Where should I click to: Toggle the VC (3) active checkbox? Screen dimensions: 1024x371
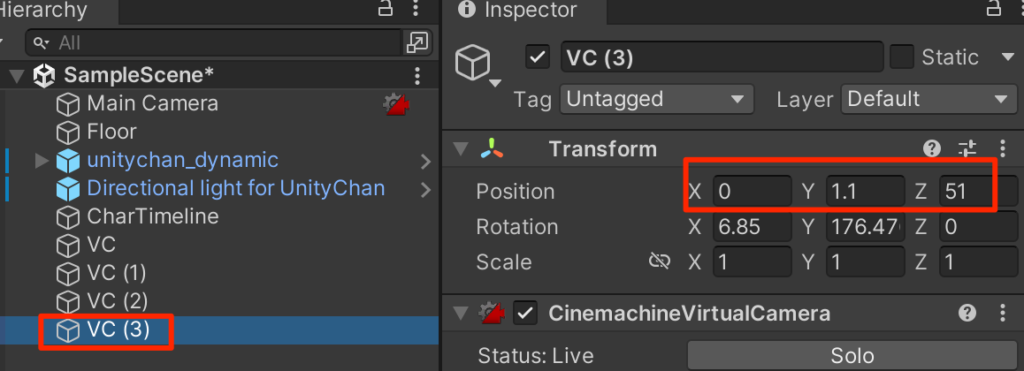click(537, 57)
